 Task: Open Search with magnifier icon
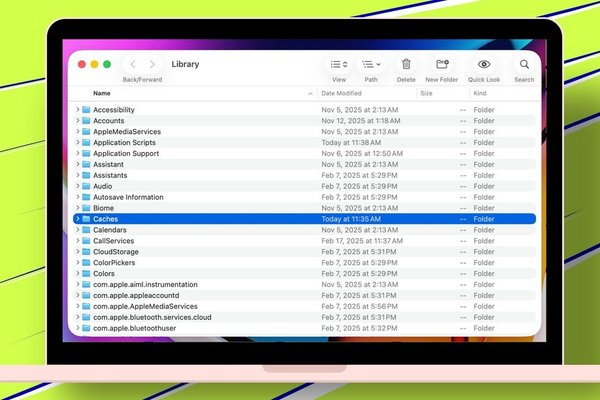[x=524, y=64]
